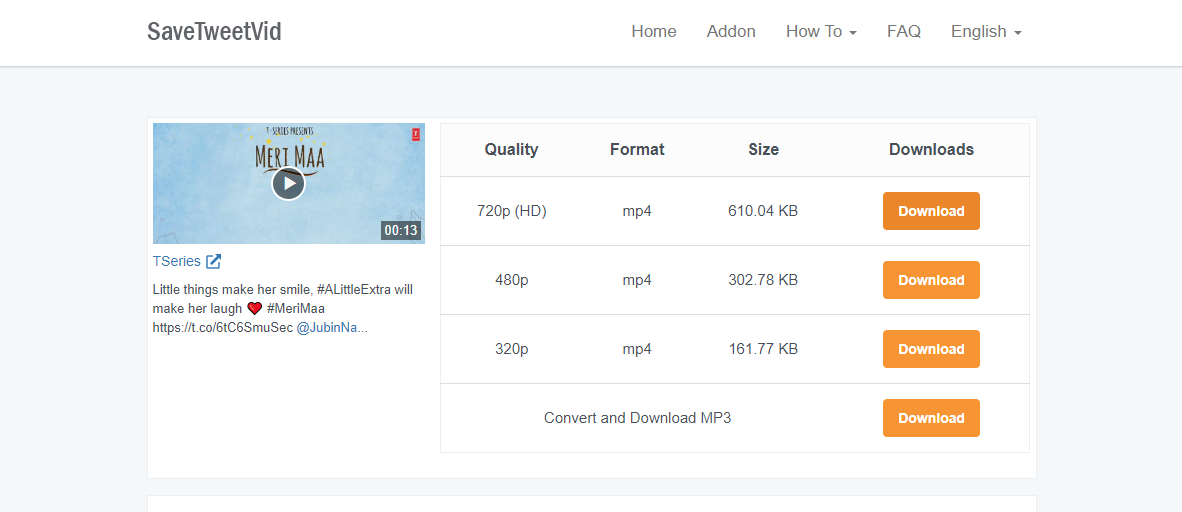Download the converted MP3 audio
1182x512 pixels.
coord(931,418)
